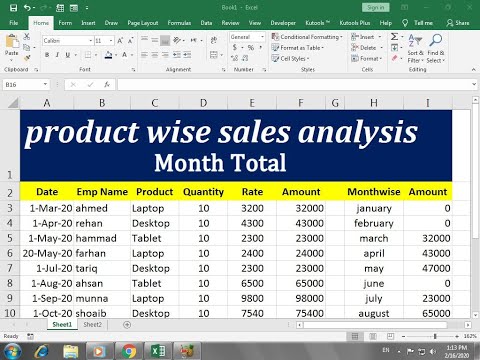Apply fill color with the paint bucket

108,55
